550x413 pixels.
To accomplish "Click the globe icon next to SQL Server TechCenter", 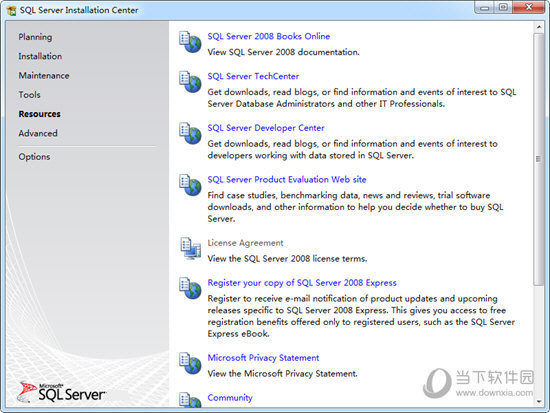I will (x=190, y=82).
